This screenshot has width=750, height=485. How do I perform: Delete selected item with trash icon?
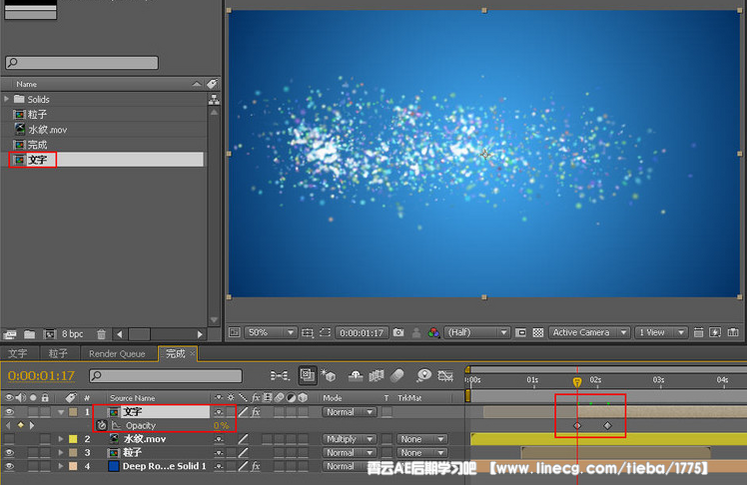point(101,334)
